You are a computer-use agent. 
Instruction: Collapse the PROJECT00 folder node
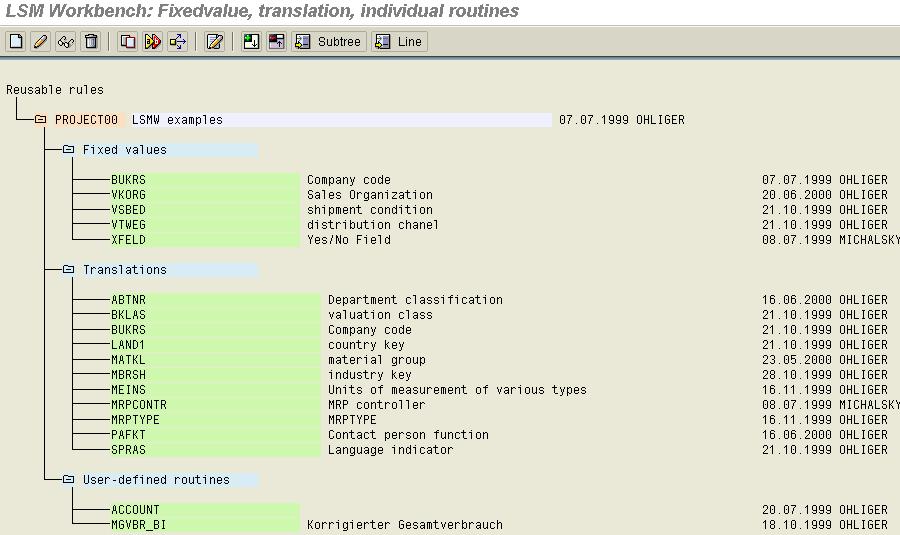[40, 119]
